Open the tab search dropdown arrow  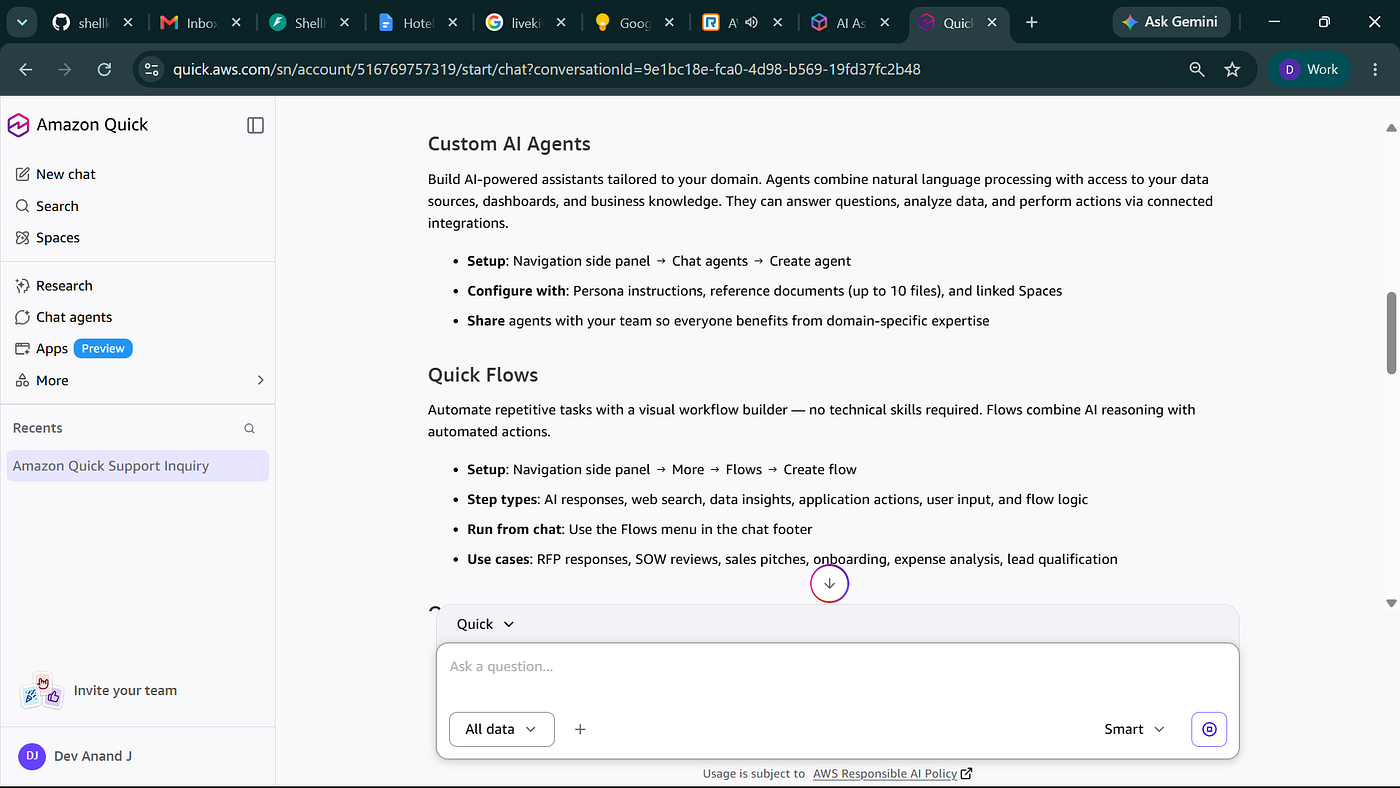point(22,22)
